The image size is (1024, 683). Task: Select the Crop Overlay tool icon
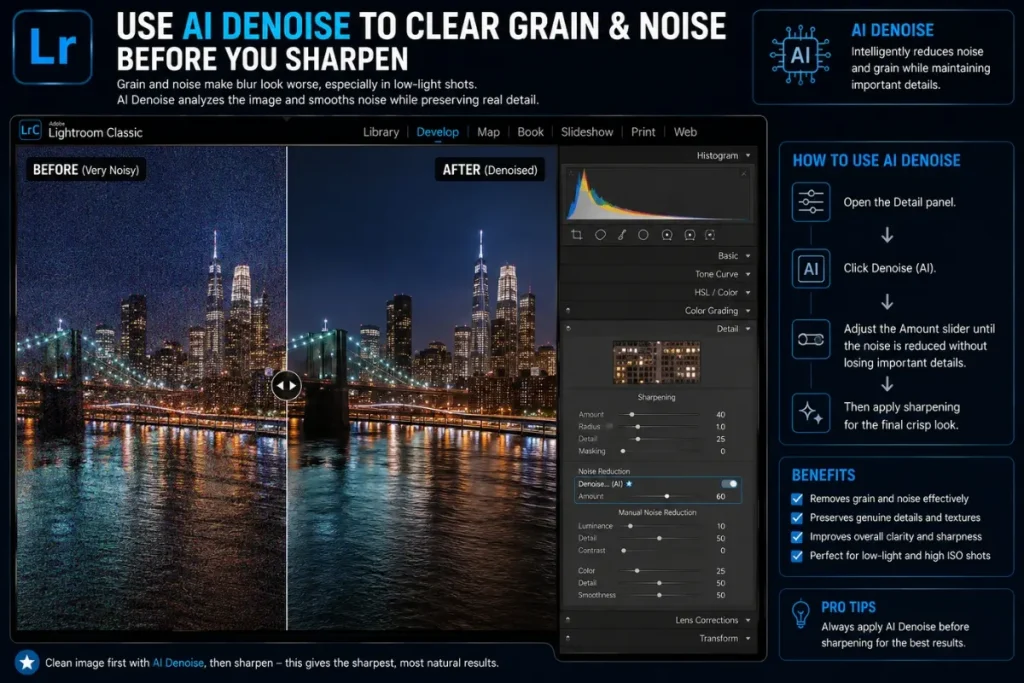pos(577,234)
